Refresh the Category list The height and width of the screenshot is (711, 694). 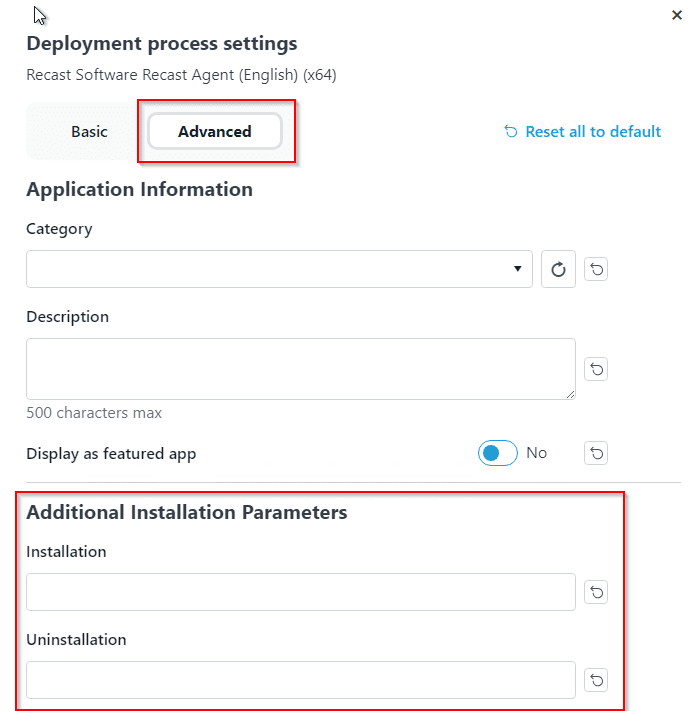[558, 269]
